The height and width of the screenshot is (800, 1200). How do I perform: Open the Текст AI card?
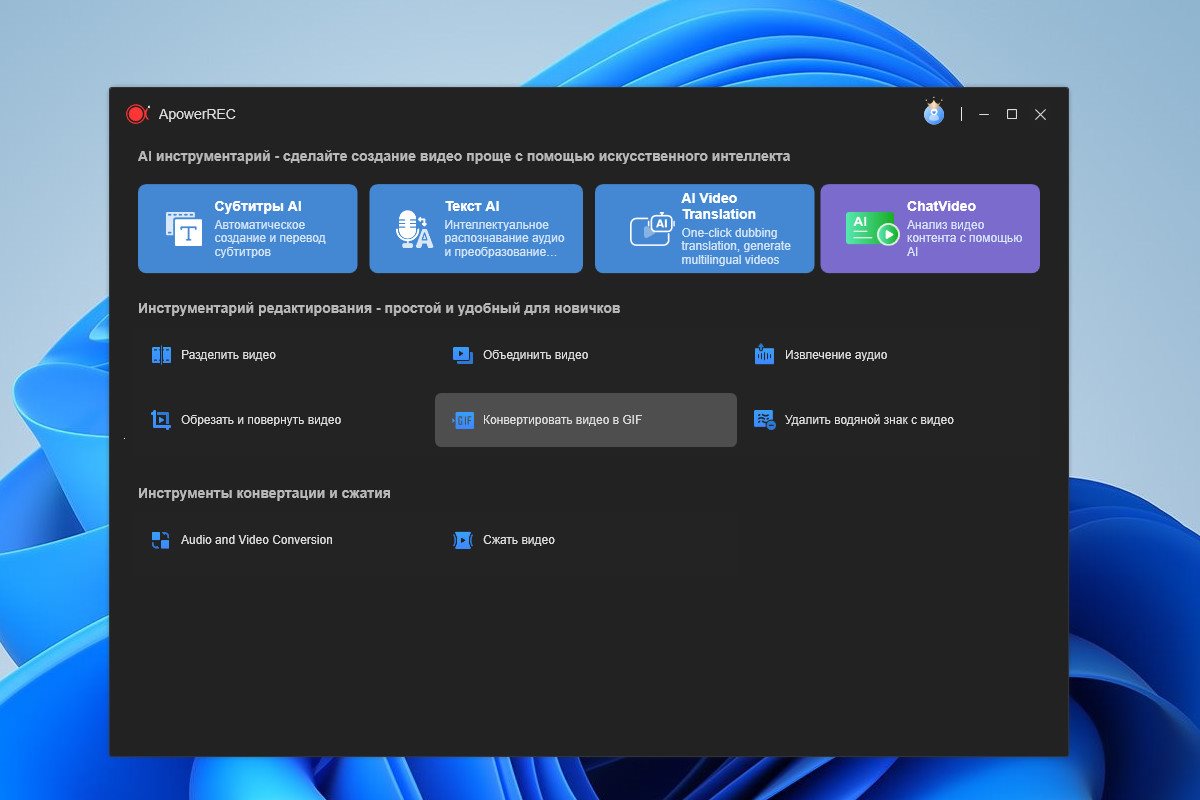tap(476, 228)
